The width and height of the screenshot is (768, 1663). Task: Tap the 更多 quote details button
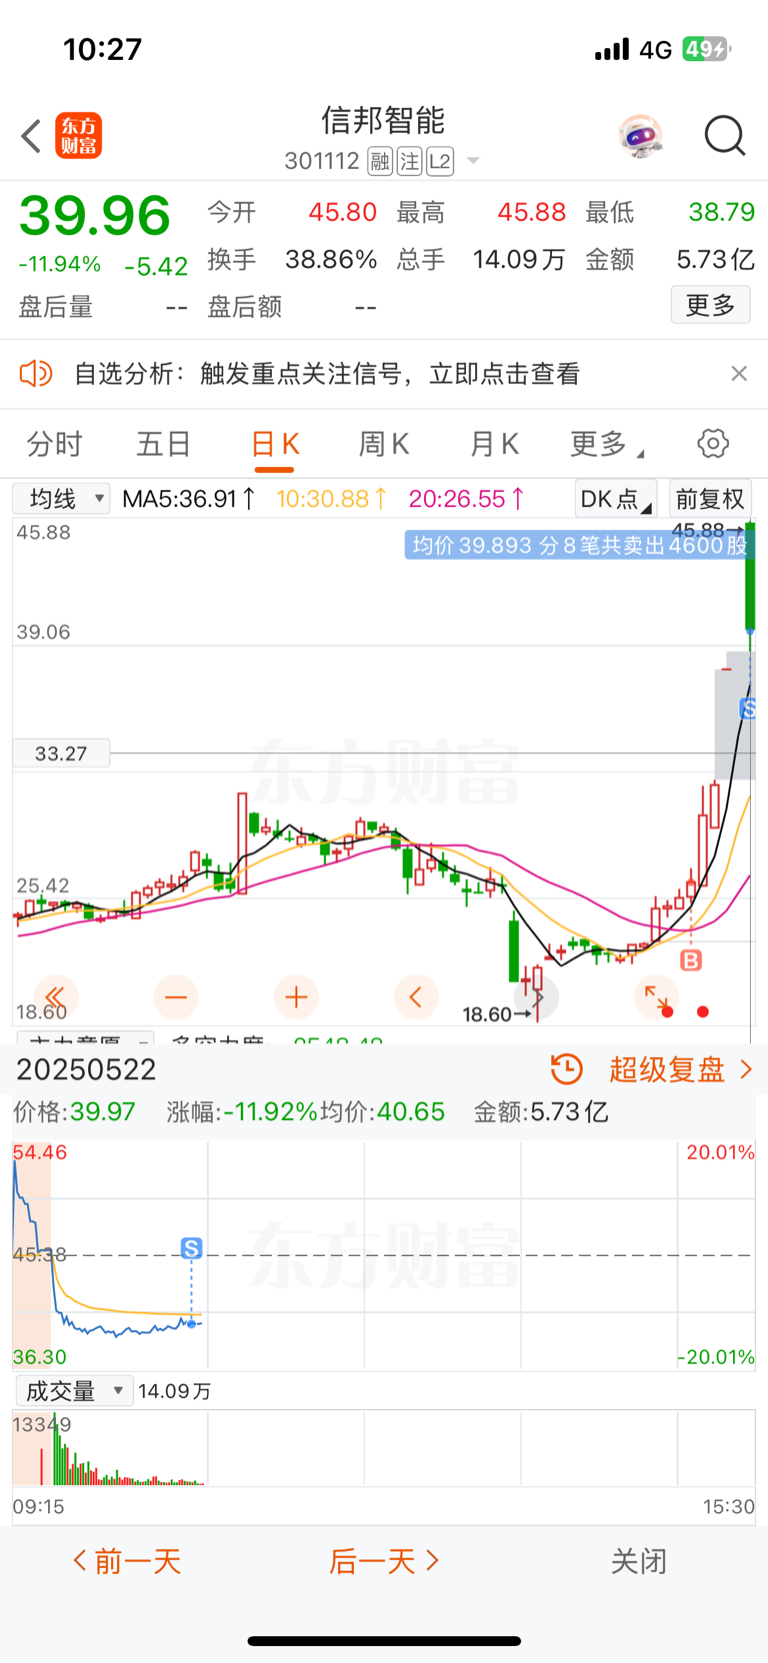coord(710,305)
